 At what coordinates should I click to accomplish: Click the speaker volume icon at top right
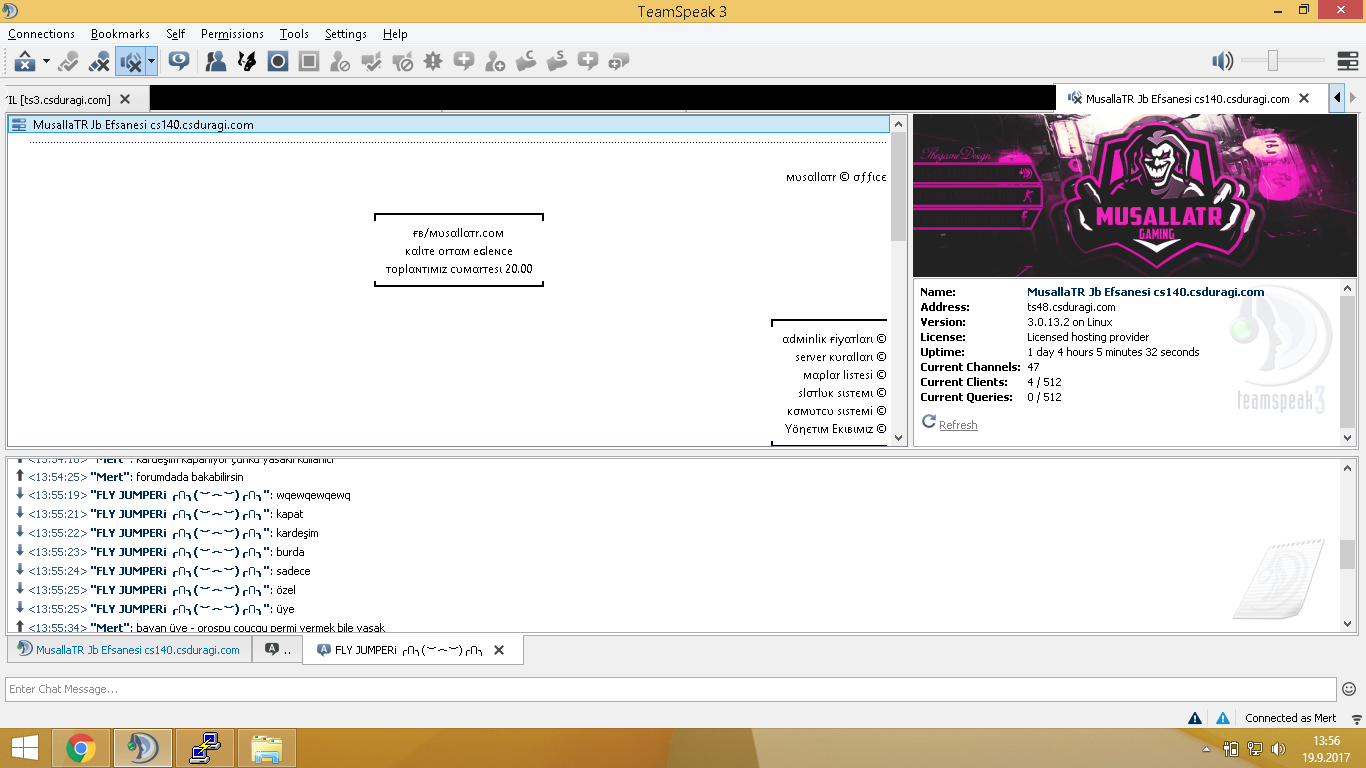coord(1222,62)
